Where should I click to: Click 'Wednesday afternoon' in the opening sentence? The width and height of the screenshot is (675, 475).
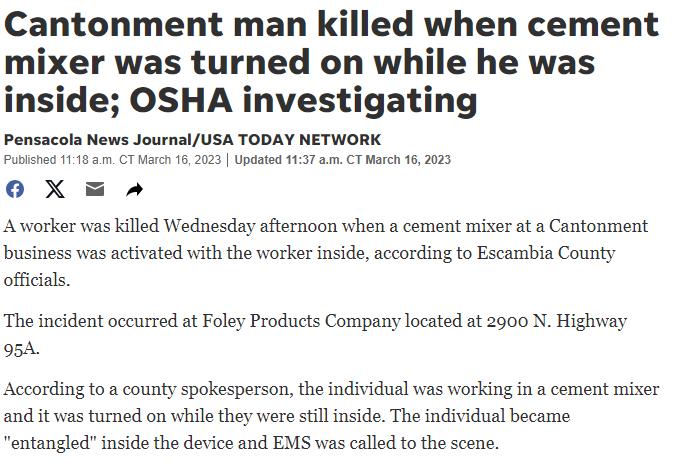pos(250,226)
